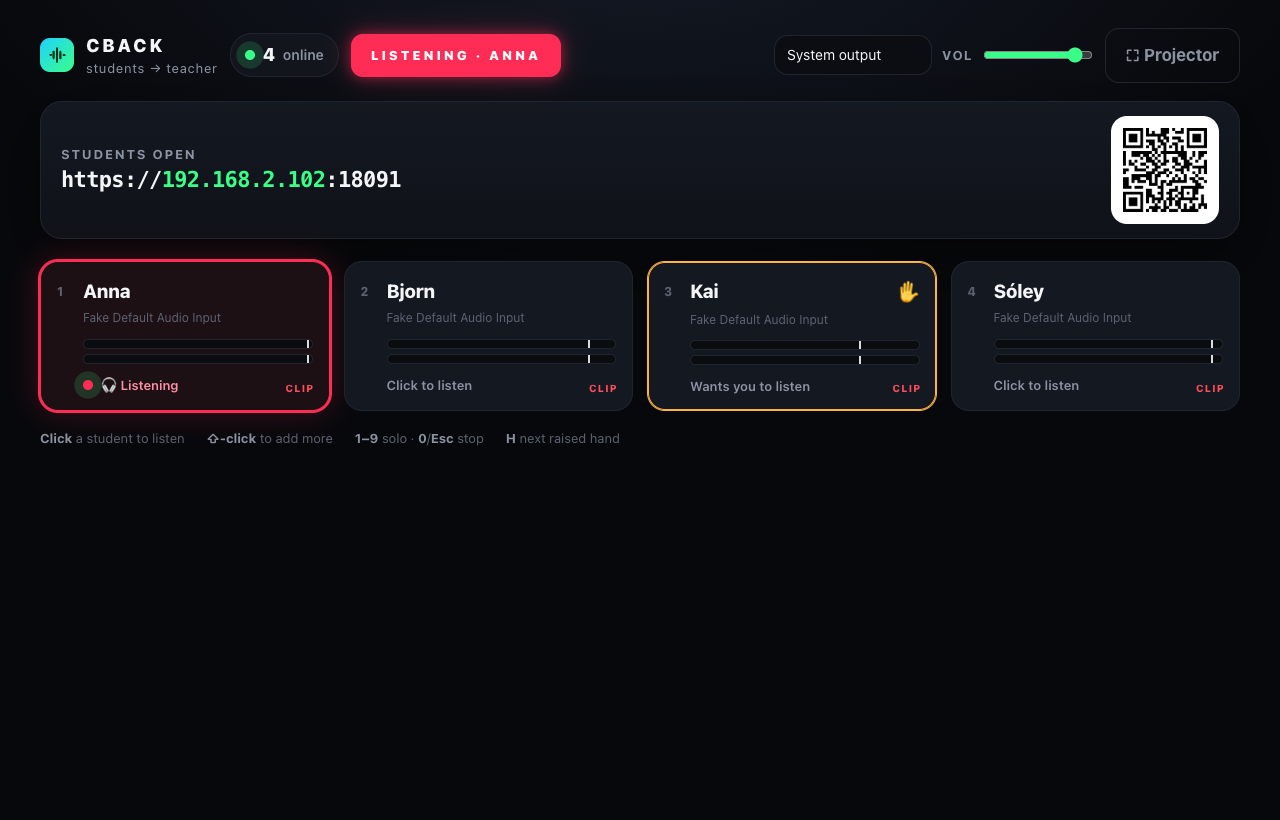Click the "Click a student to listen" hint

(x=112, y=439)
